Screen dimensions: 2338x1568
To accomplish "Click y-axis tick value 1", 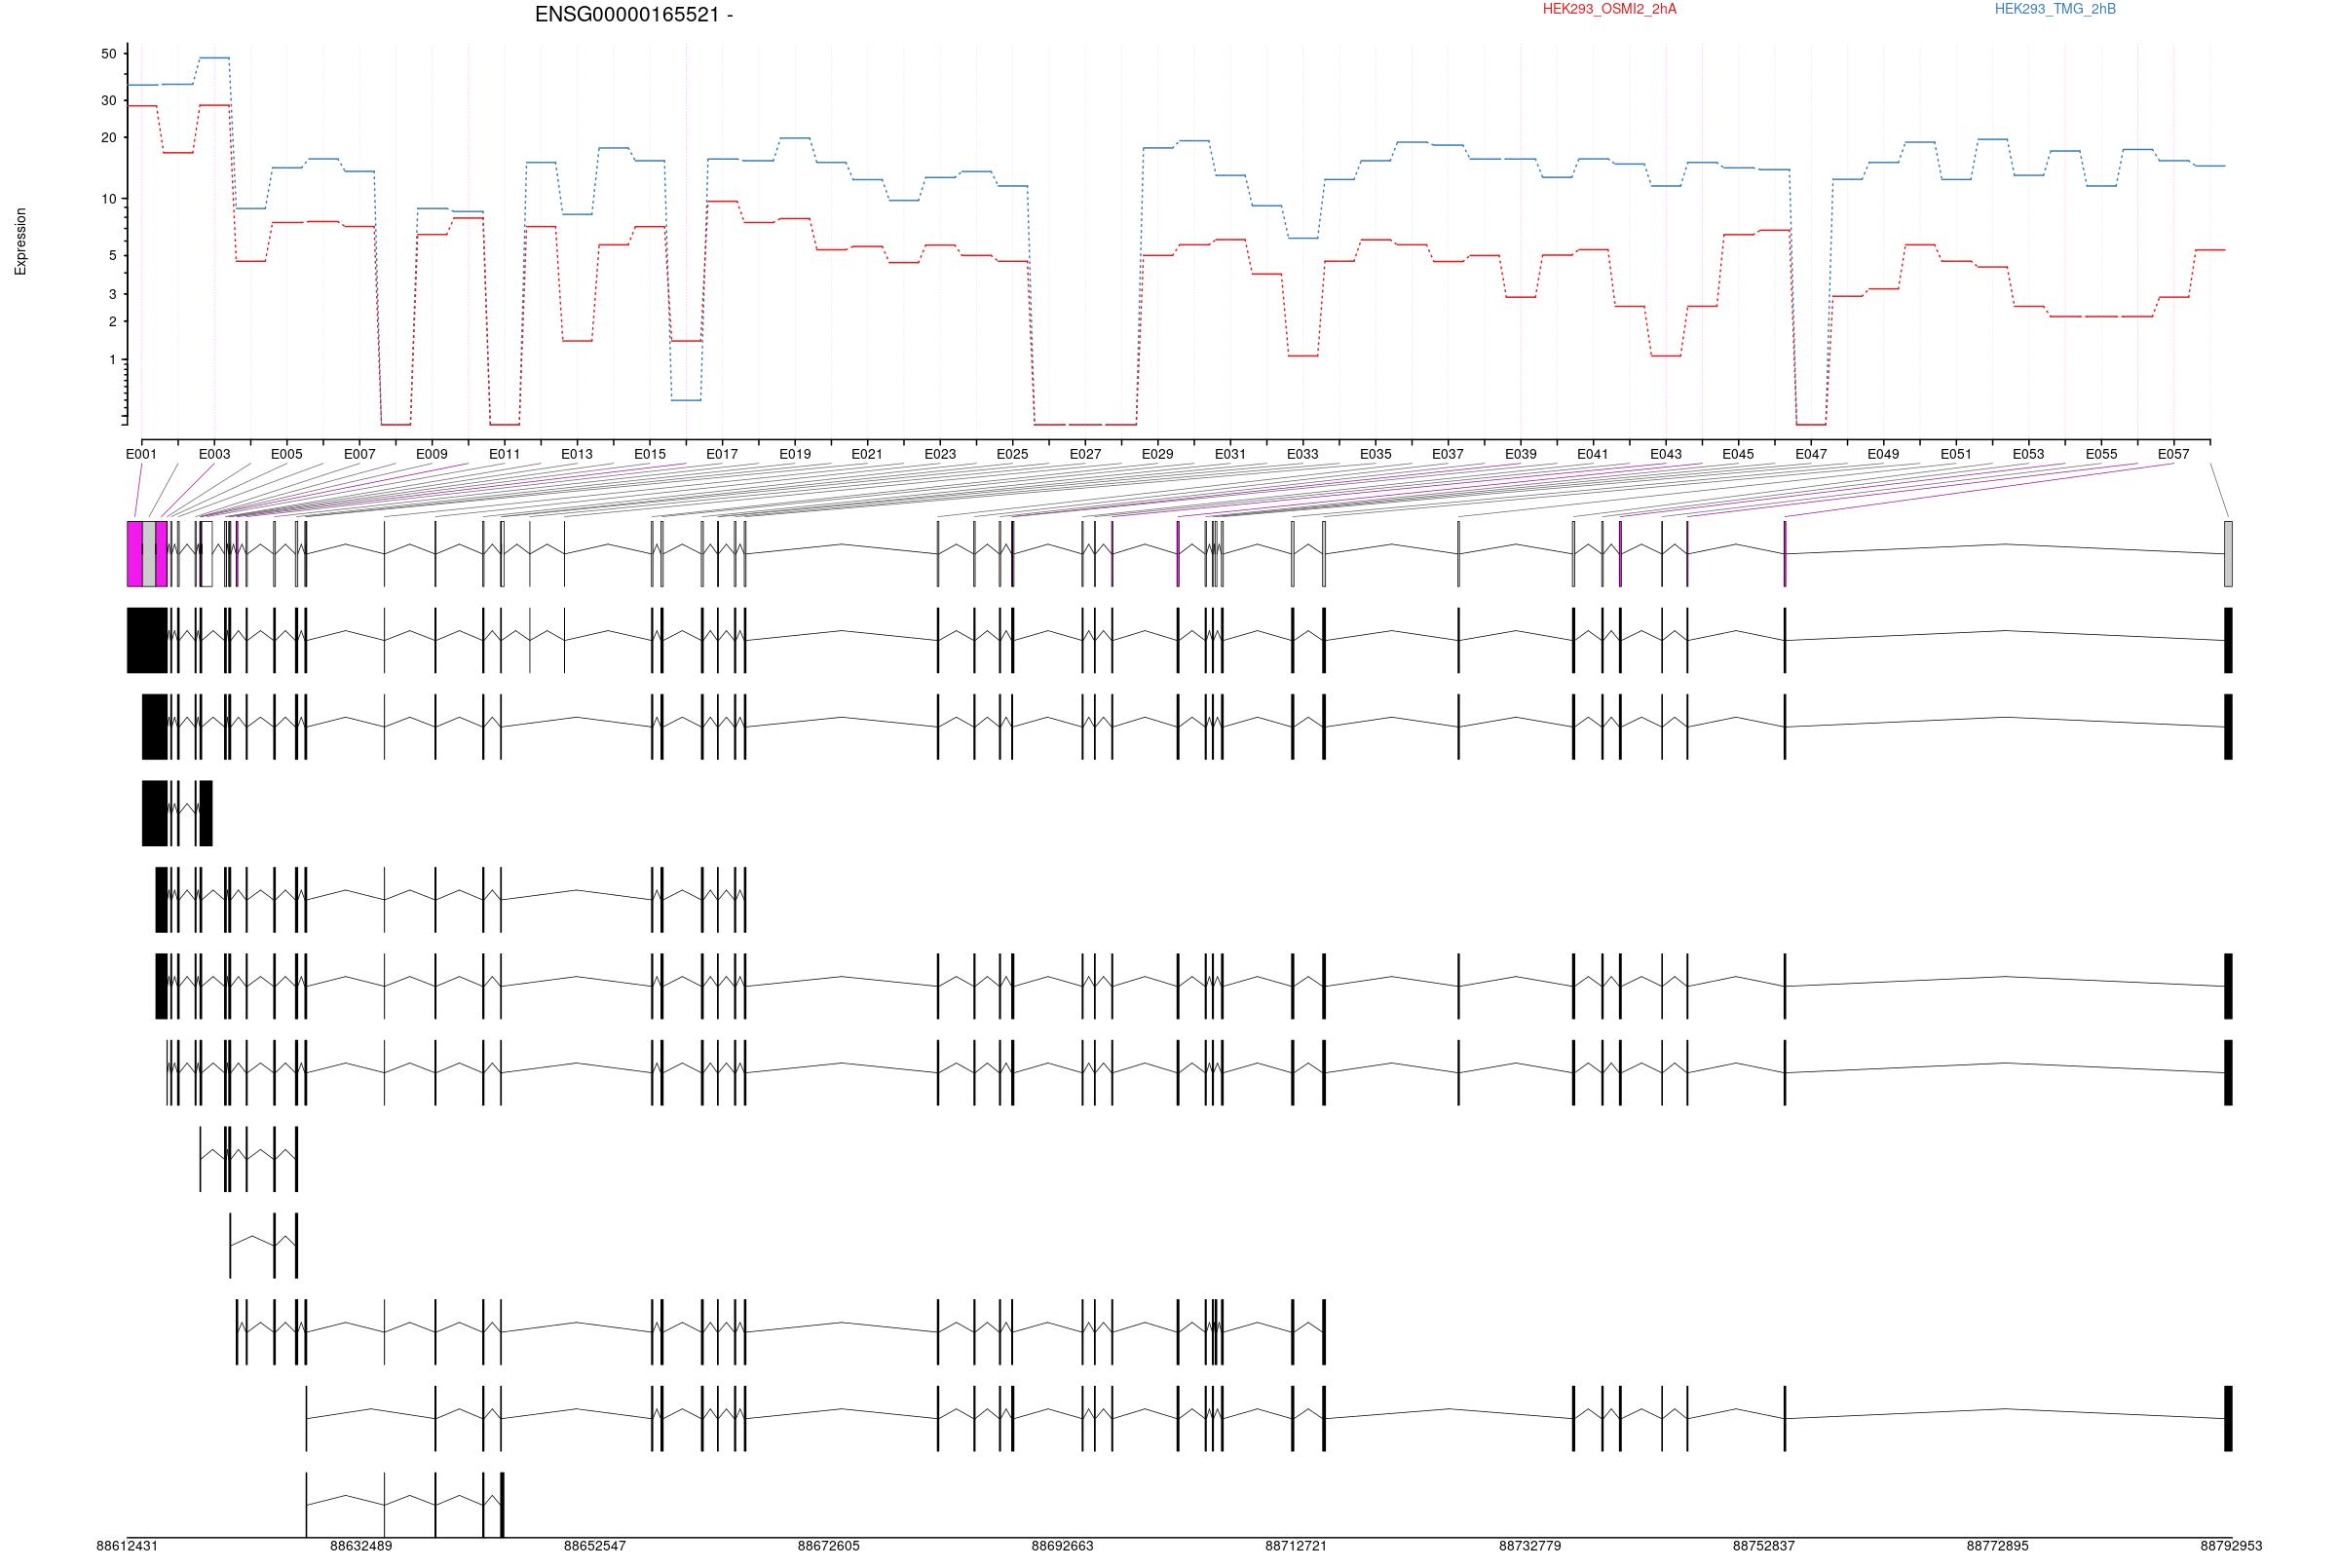I will pos(112,359).
